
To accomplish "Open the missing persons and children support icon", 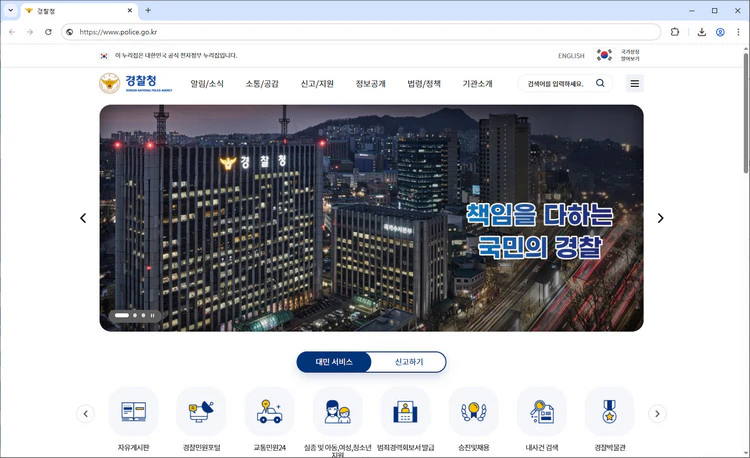I will click(338, 412).
